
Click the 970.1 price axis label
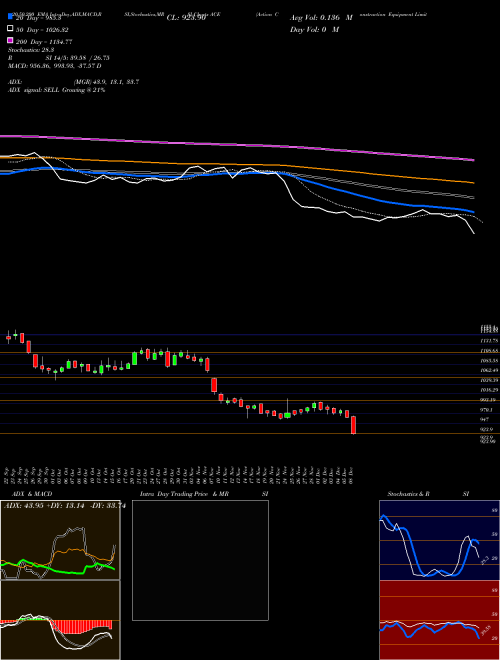point(486,410)
